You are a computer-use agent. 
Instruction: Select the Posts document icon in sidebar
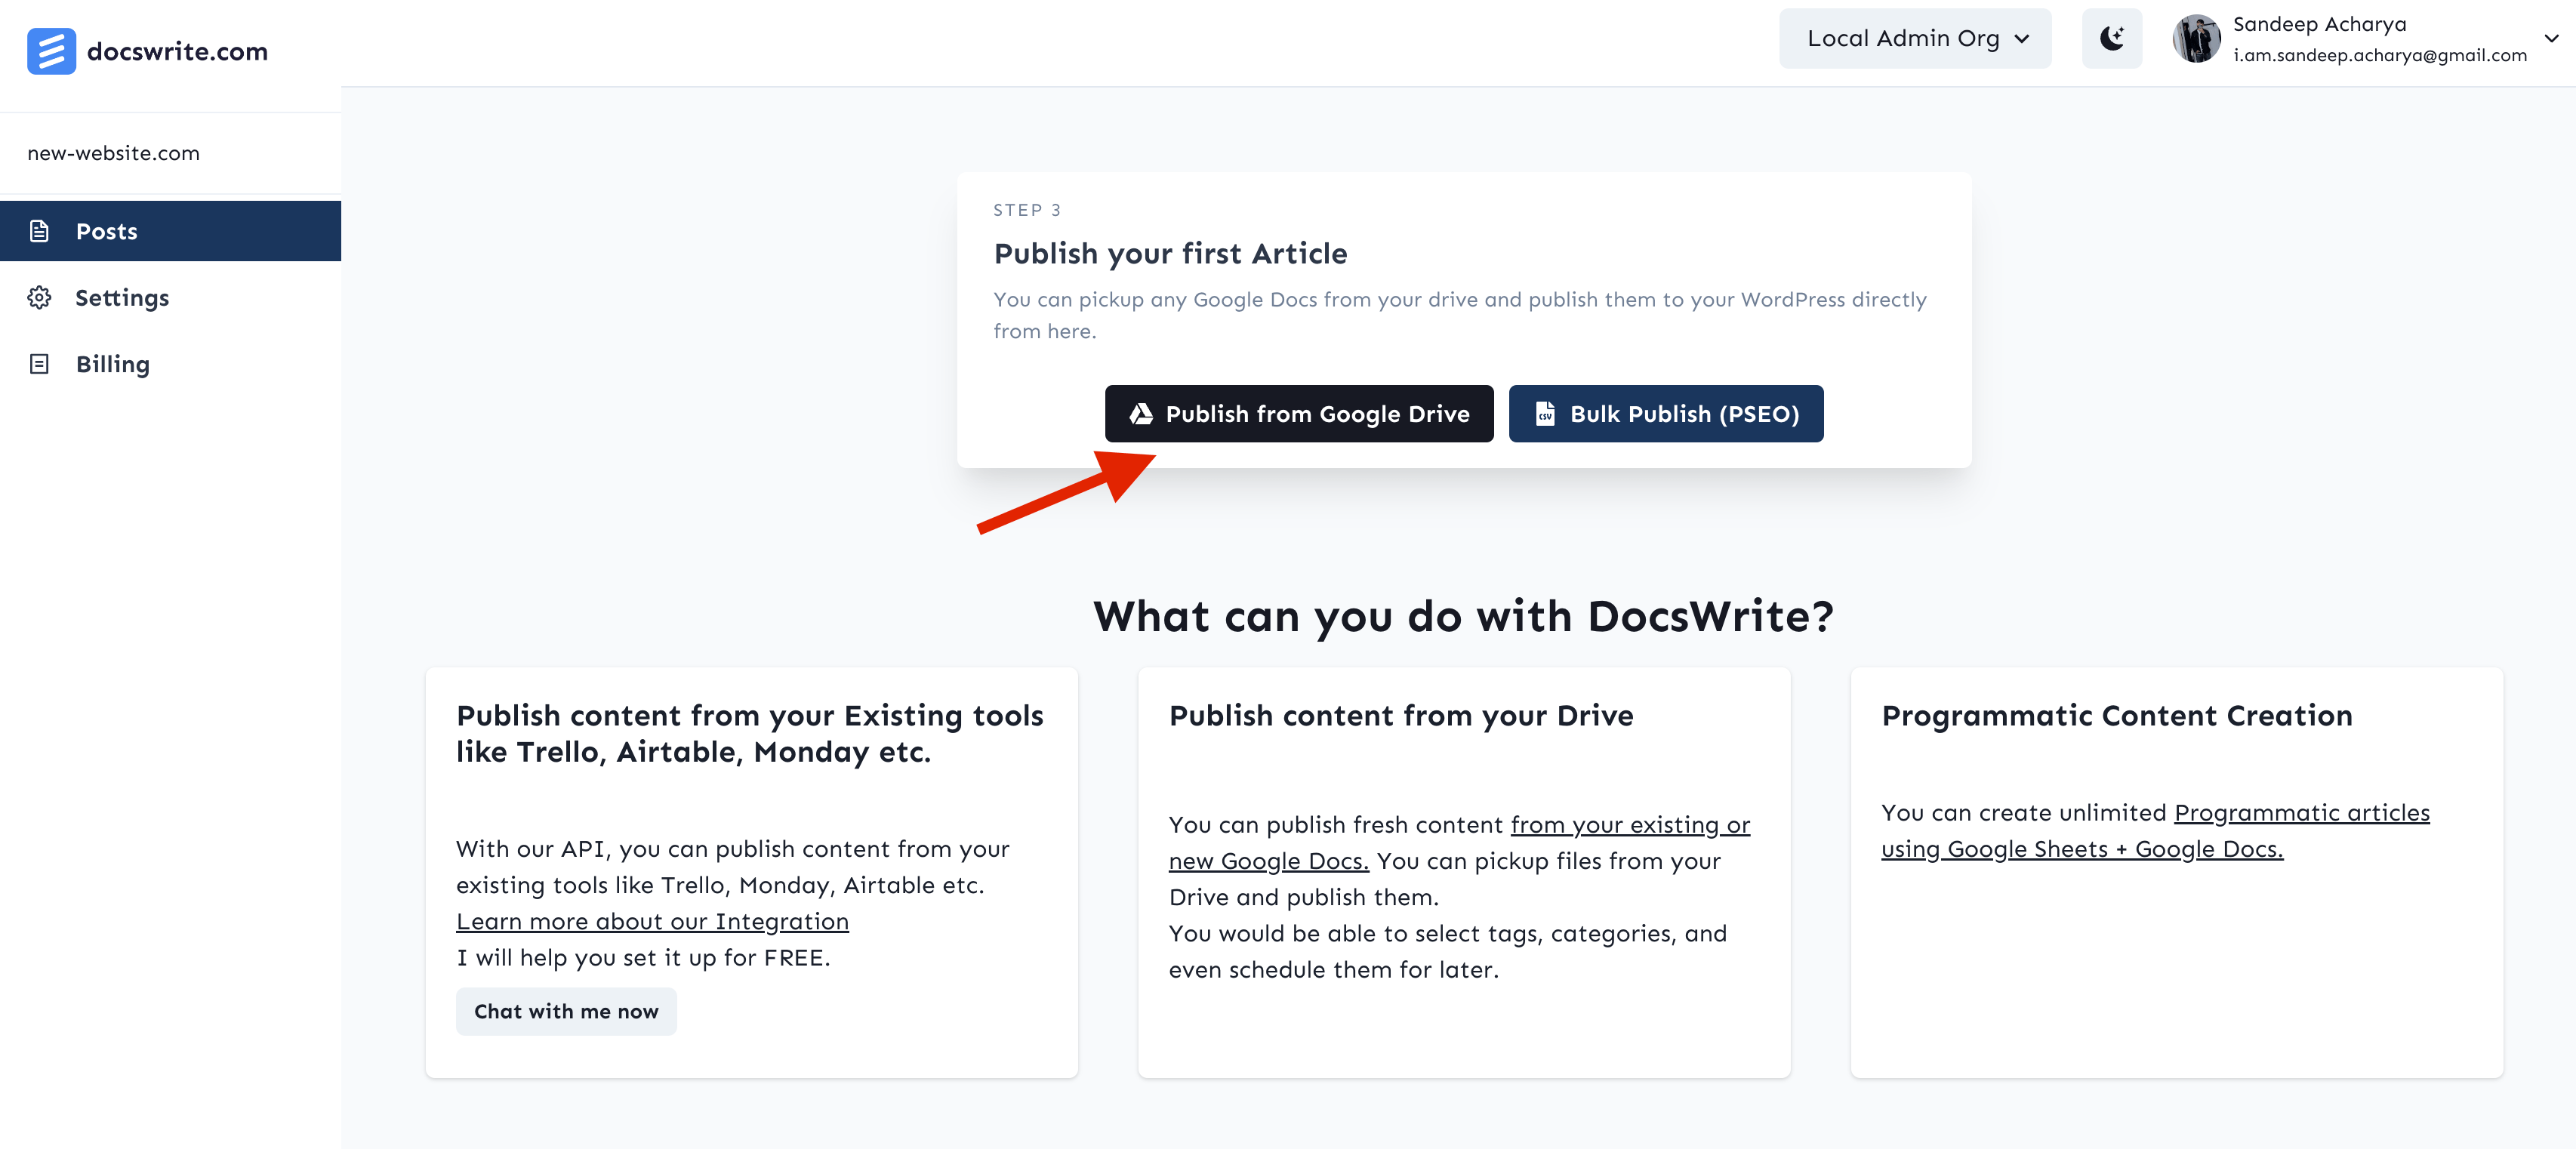[x=39, y=230]
